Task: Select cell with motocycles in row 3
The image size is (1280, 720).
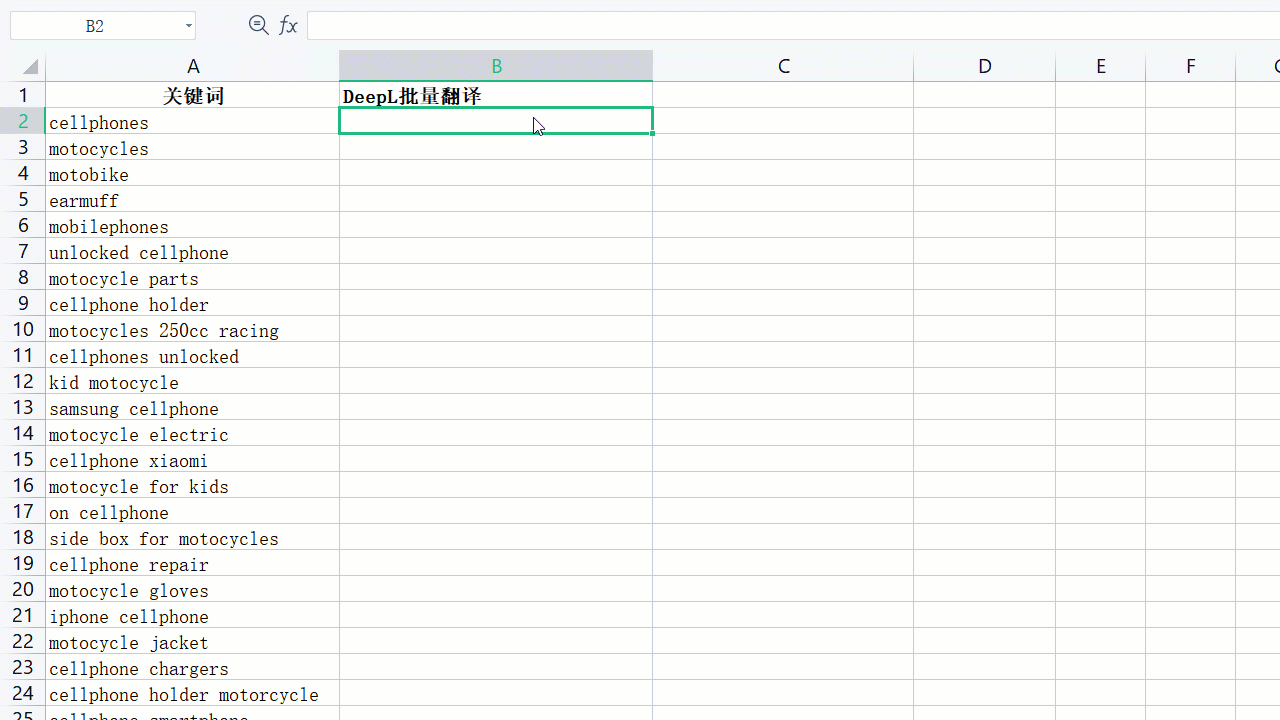Action: click(193, 148)
